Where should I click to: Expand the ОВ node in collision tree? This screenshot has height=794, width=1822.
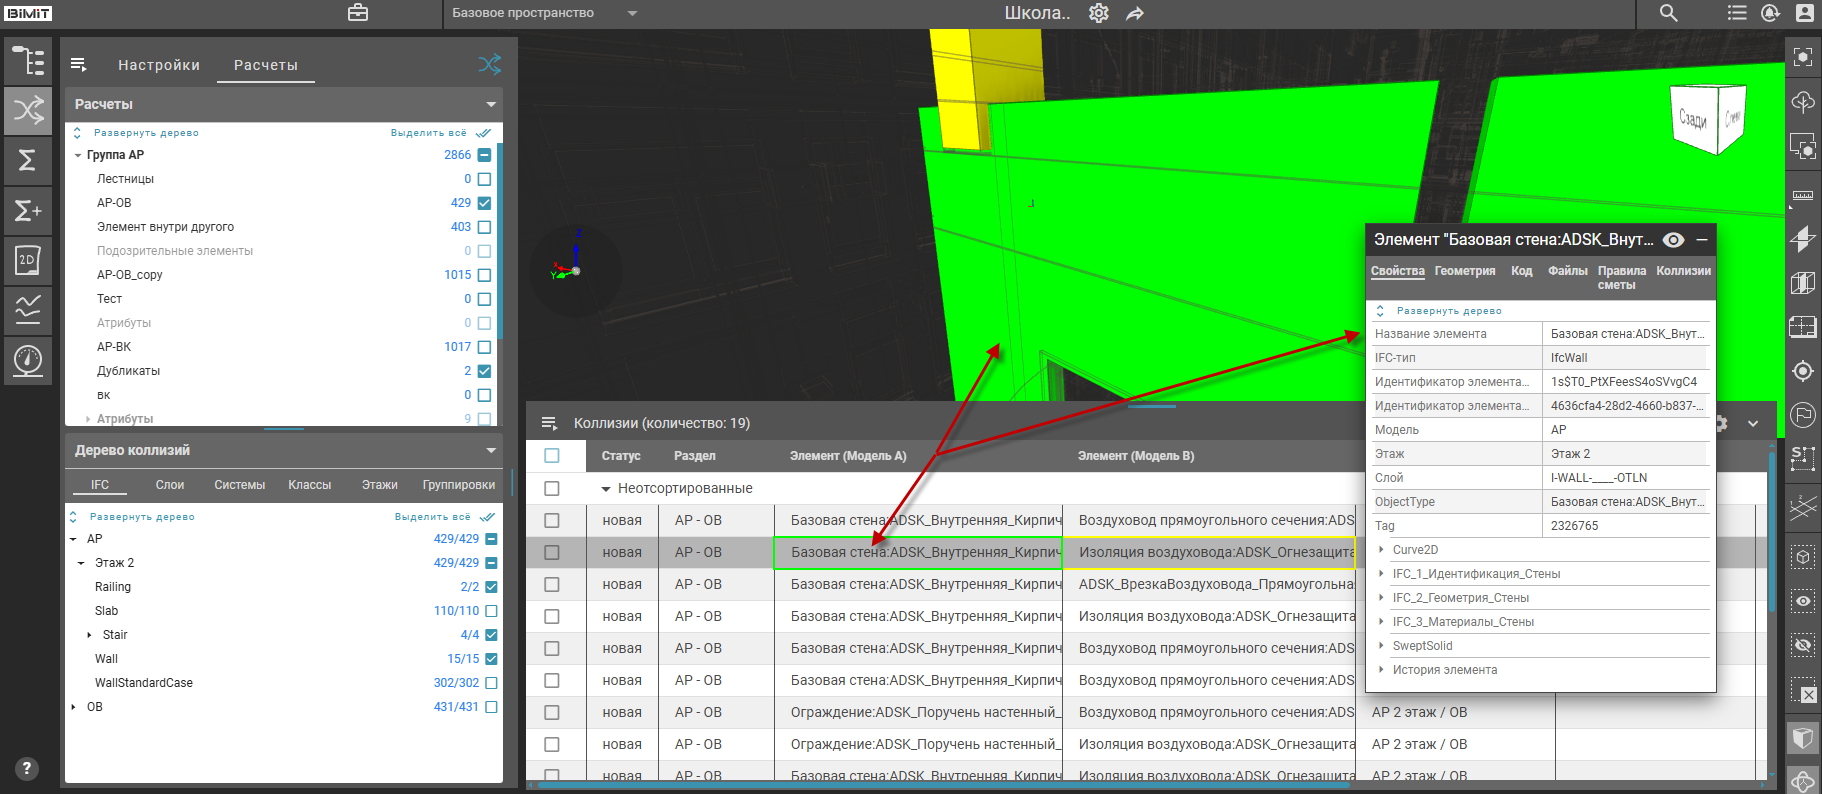click(74, 707)
